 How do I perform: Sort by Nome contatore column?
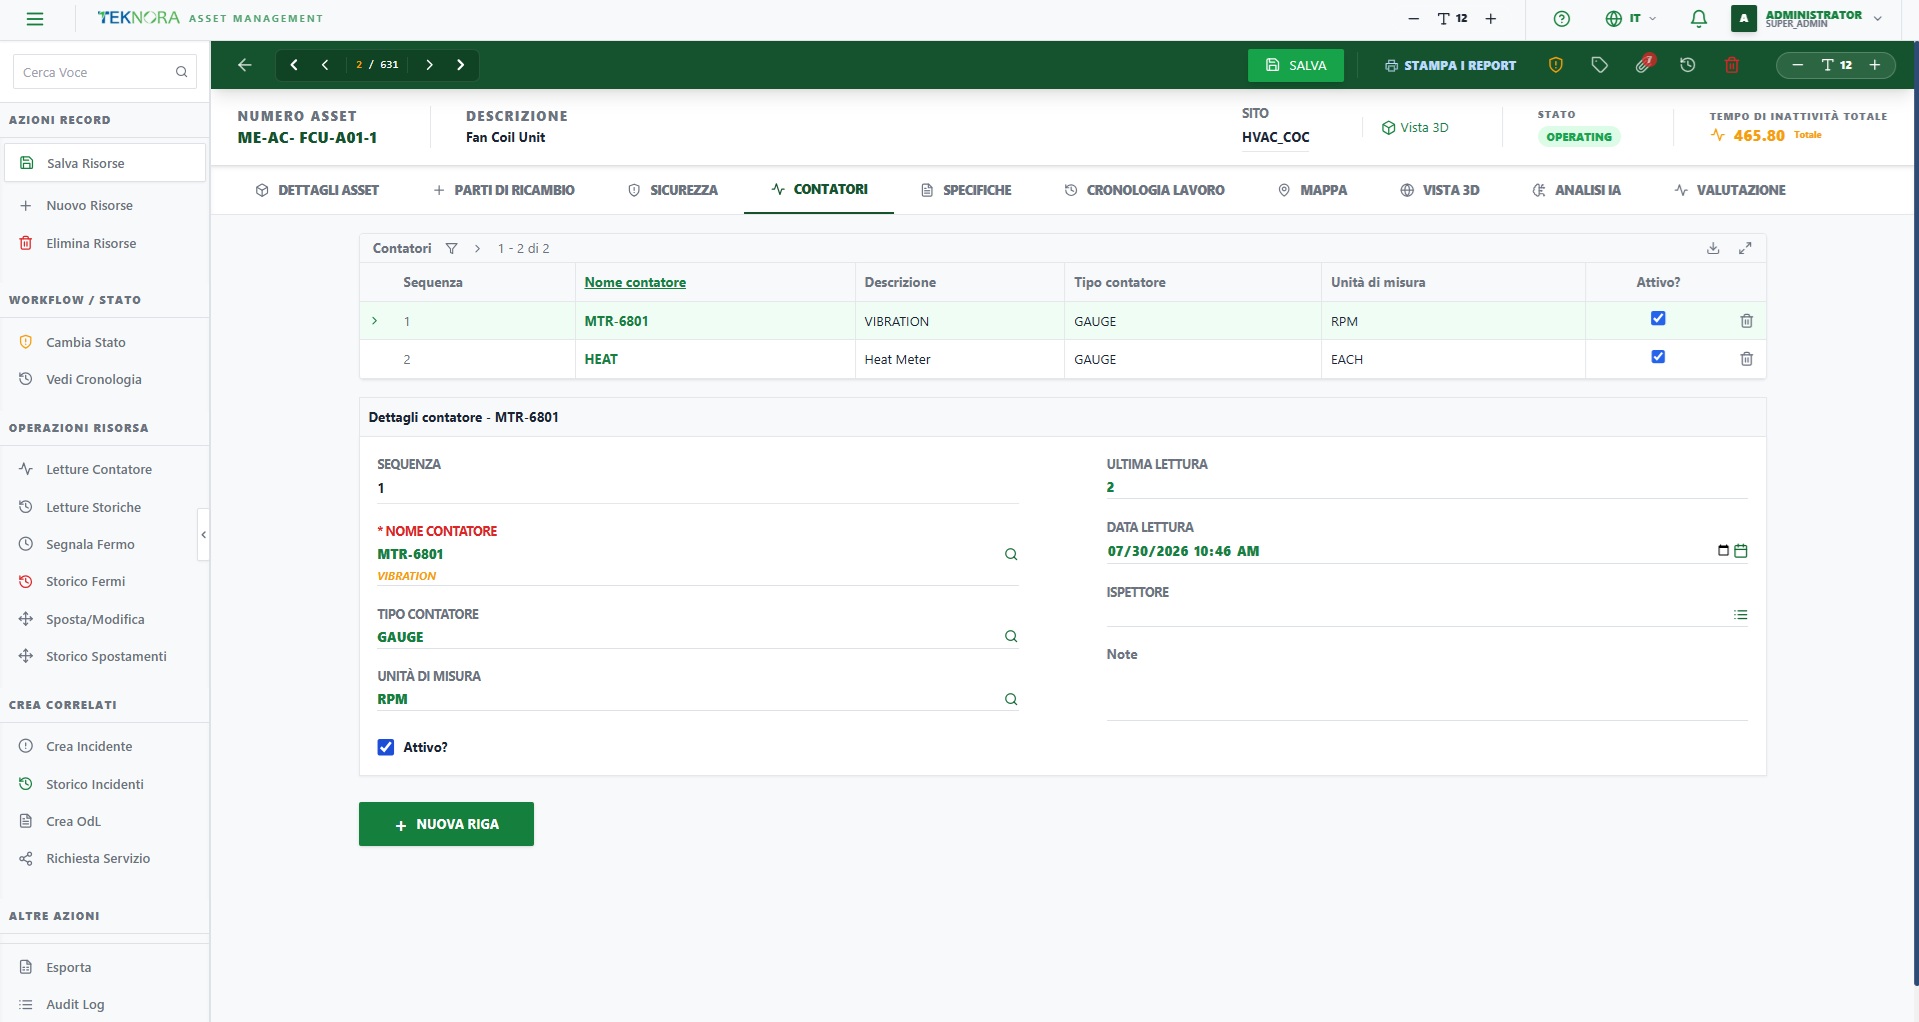pos(635,283)
